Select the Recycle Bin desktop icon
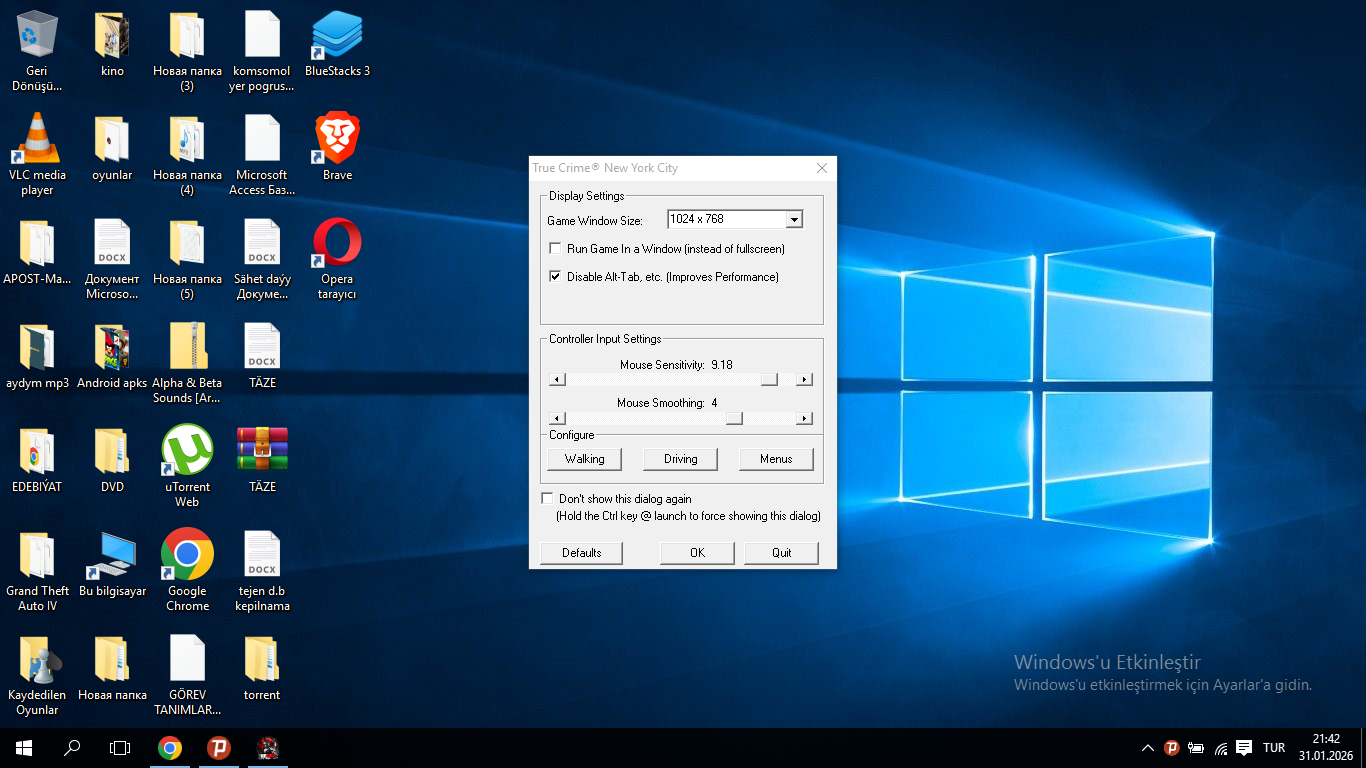Image resolution: width=1366 pixels, height=768 pixels. click(x=37, y=52)
